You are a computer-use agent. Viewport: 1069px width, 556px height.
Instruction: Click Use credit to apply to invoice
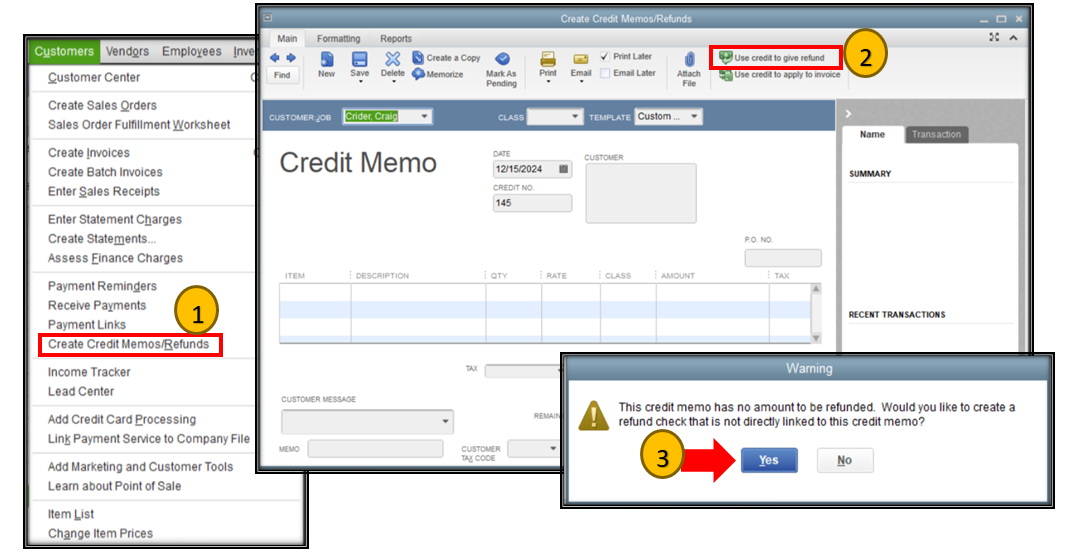(x=780, y=75)
